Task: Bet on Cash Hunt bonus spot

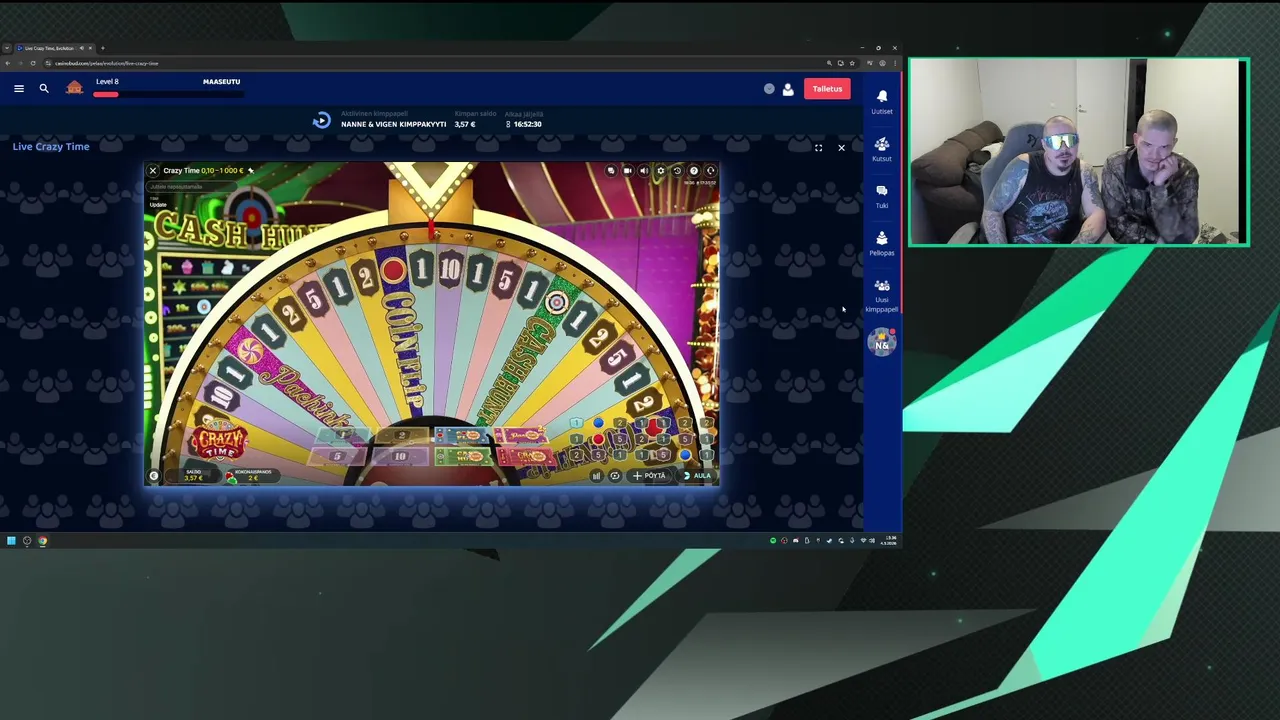Action: (463, 456)
